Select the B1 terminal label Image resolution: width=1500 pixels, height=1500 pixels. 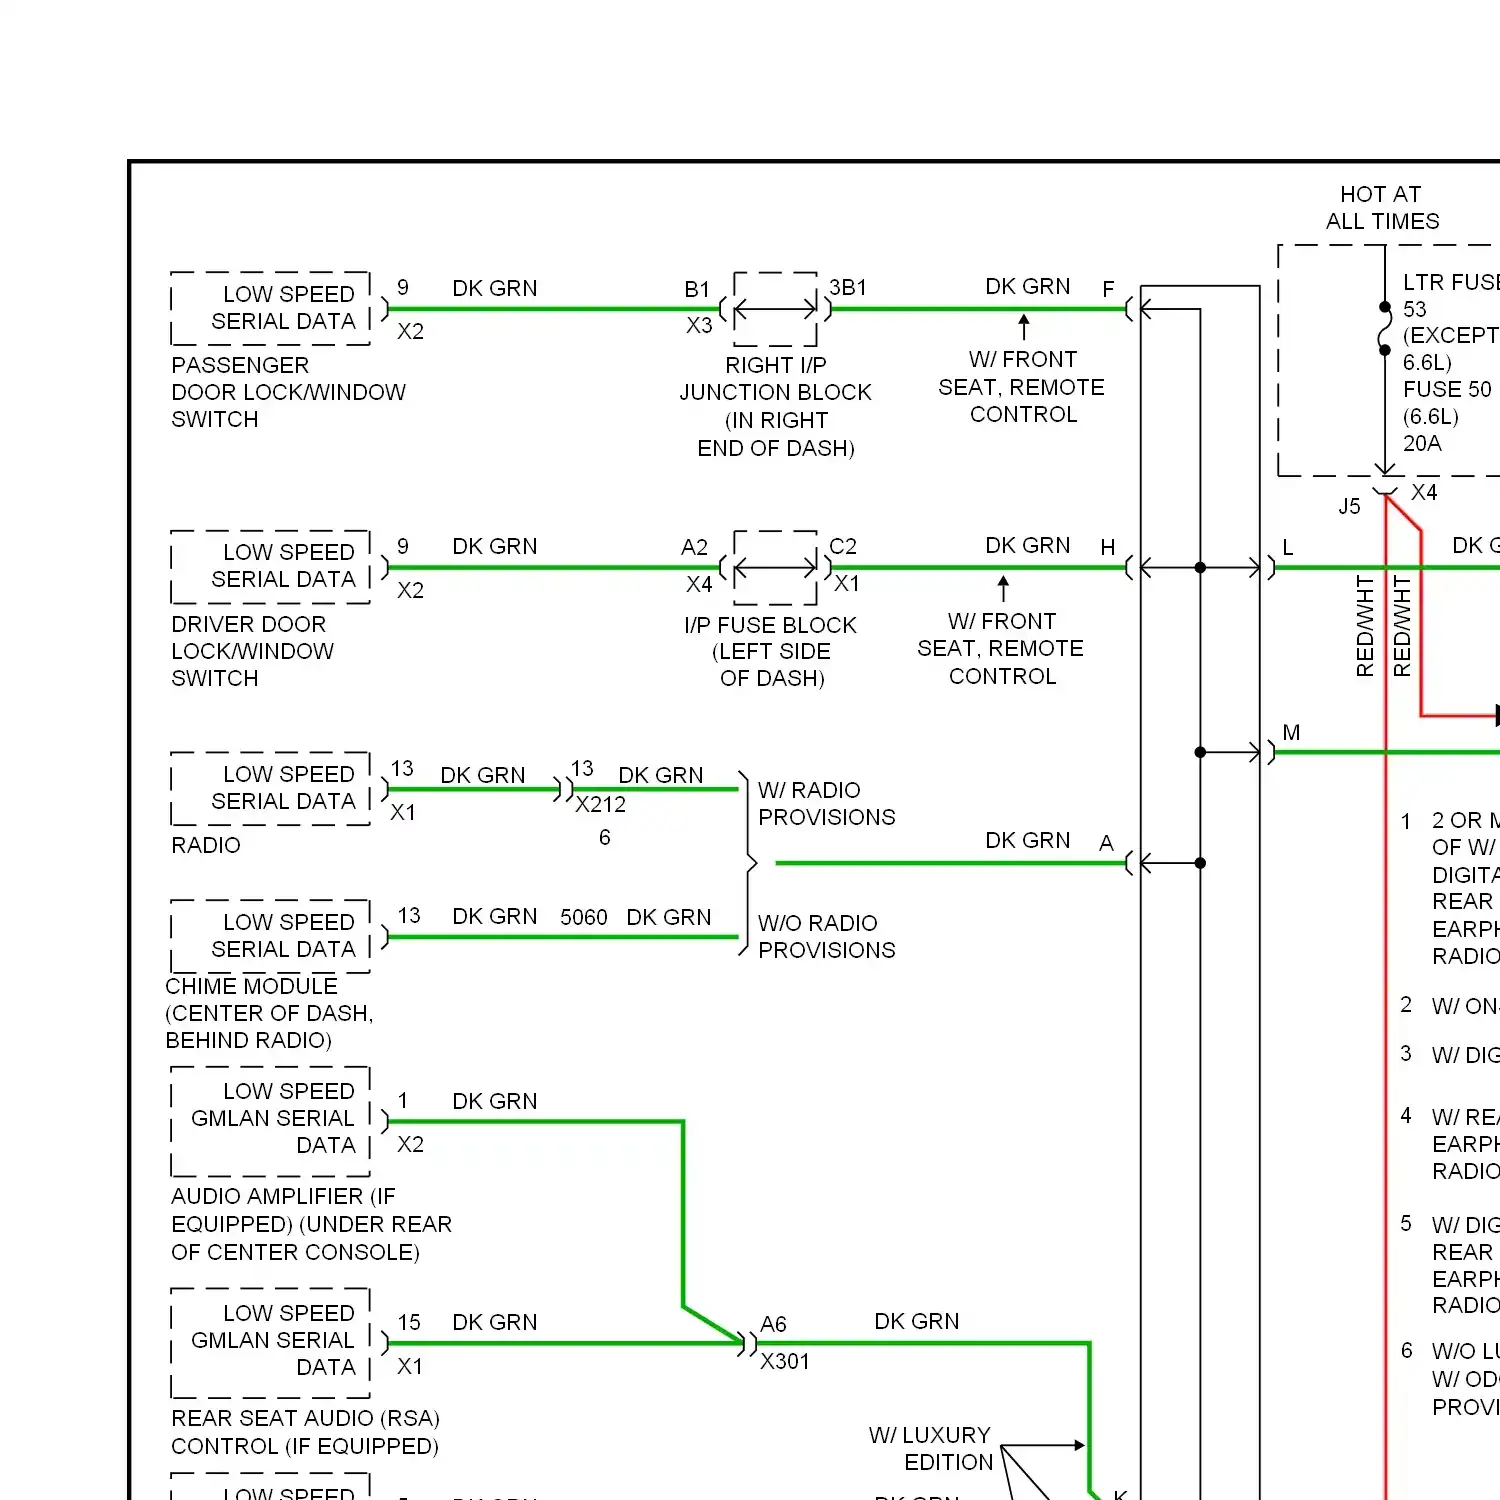[x=697, y=290]
